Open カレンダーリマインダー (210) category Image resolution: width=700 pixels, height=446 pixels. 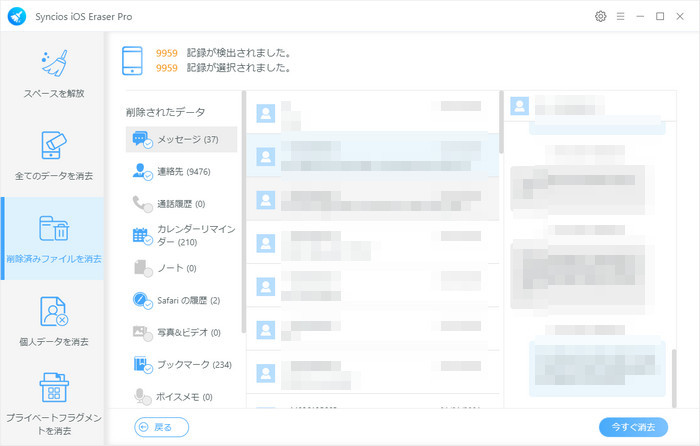pyautogui.click(x=181, y=236)
